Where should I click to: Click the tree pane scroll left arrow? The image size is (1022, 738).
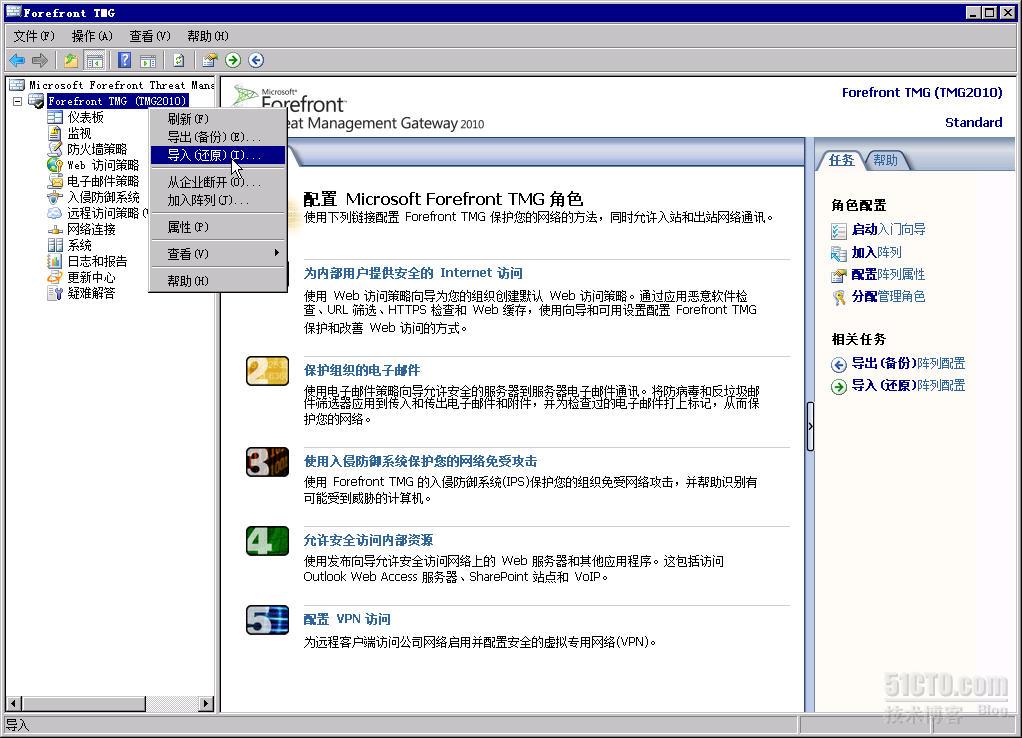(14, 703)
